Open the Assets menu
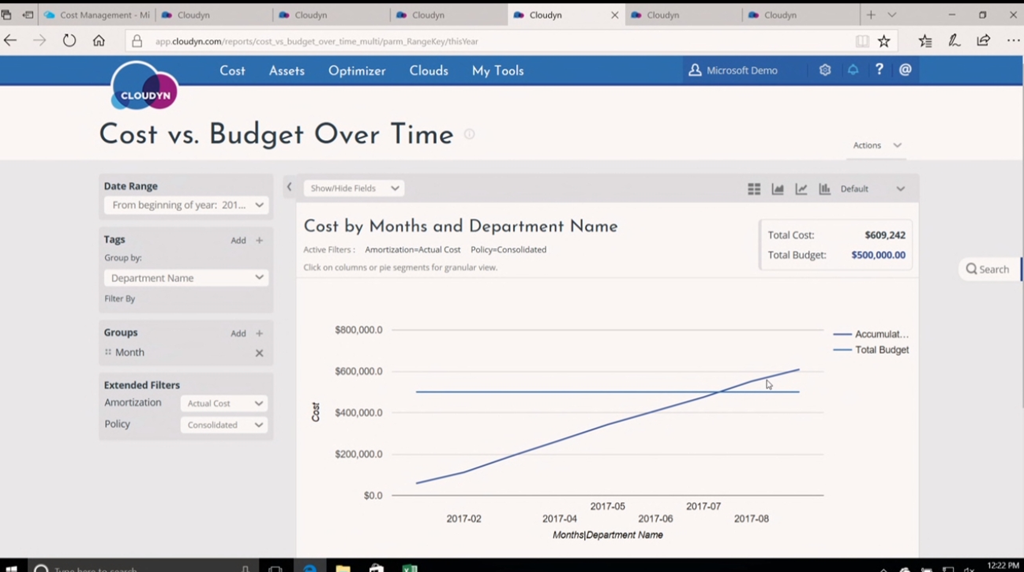 286,71
